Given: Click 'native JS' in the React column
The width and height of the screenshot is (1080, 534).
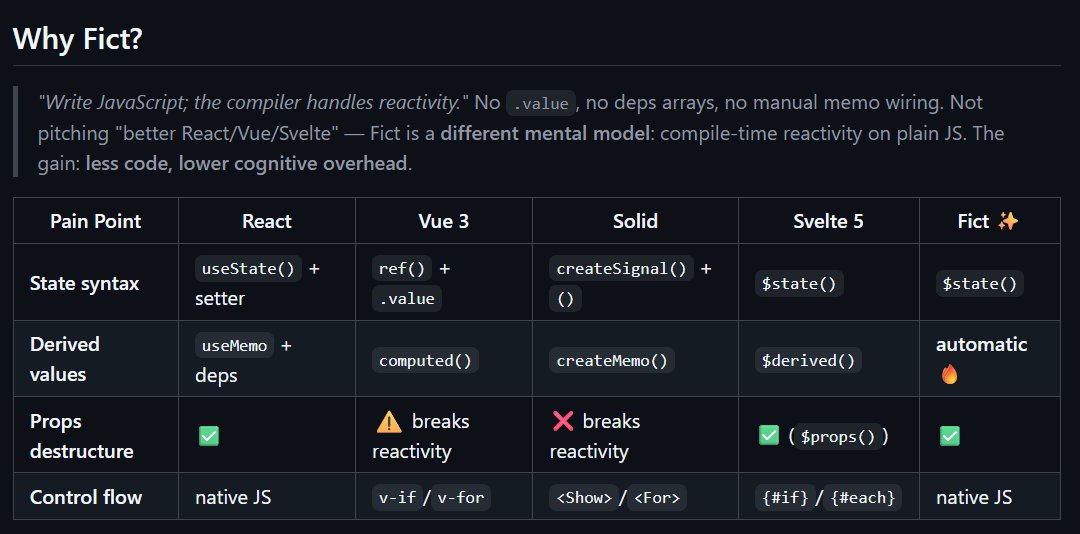Looking at the screenshot, I should 232,497.
